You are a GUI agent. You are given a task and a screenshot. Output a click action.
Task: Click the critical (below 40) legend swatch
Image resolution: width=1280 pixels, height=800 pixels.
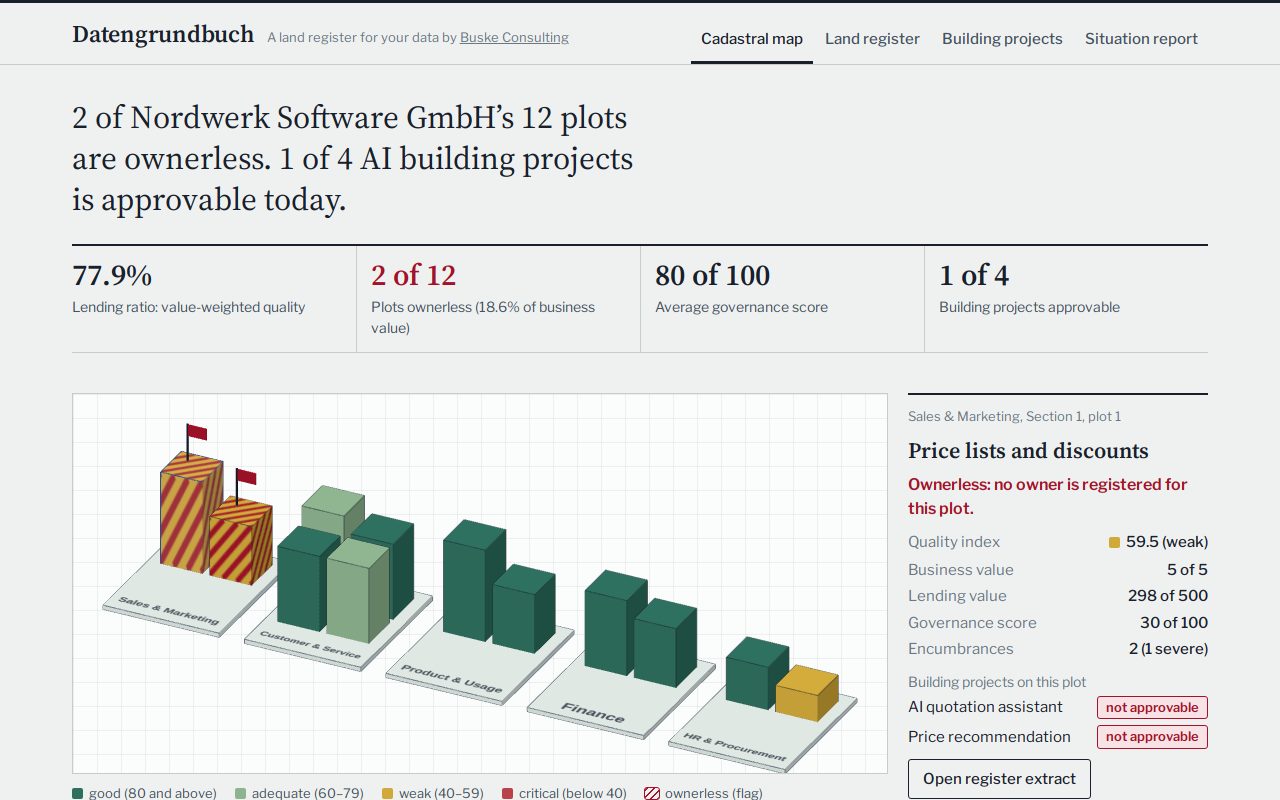508,793
